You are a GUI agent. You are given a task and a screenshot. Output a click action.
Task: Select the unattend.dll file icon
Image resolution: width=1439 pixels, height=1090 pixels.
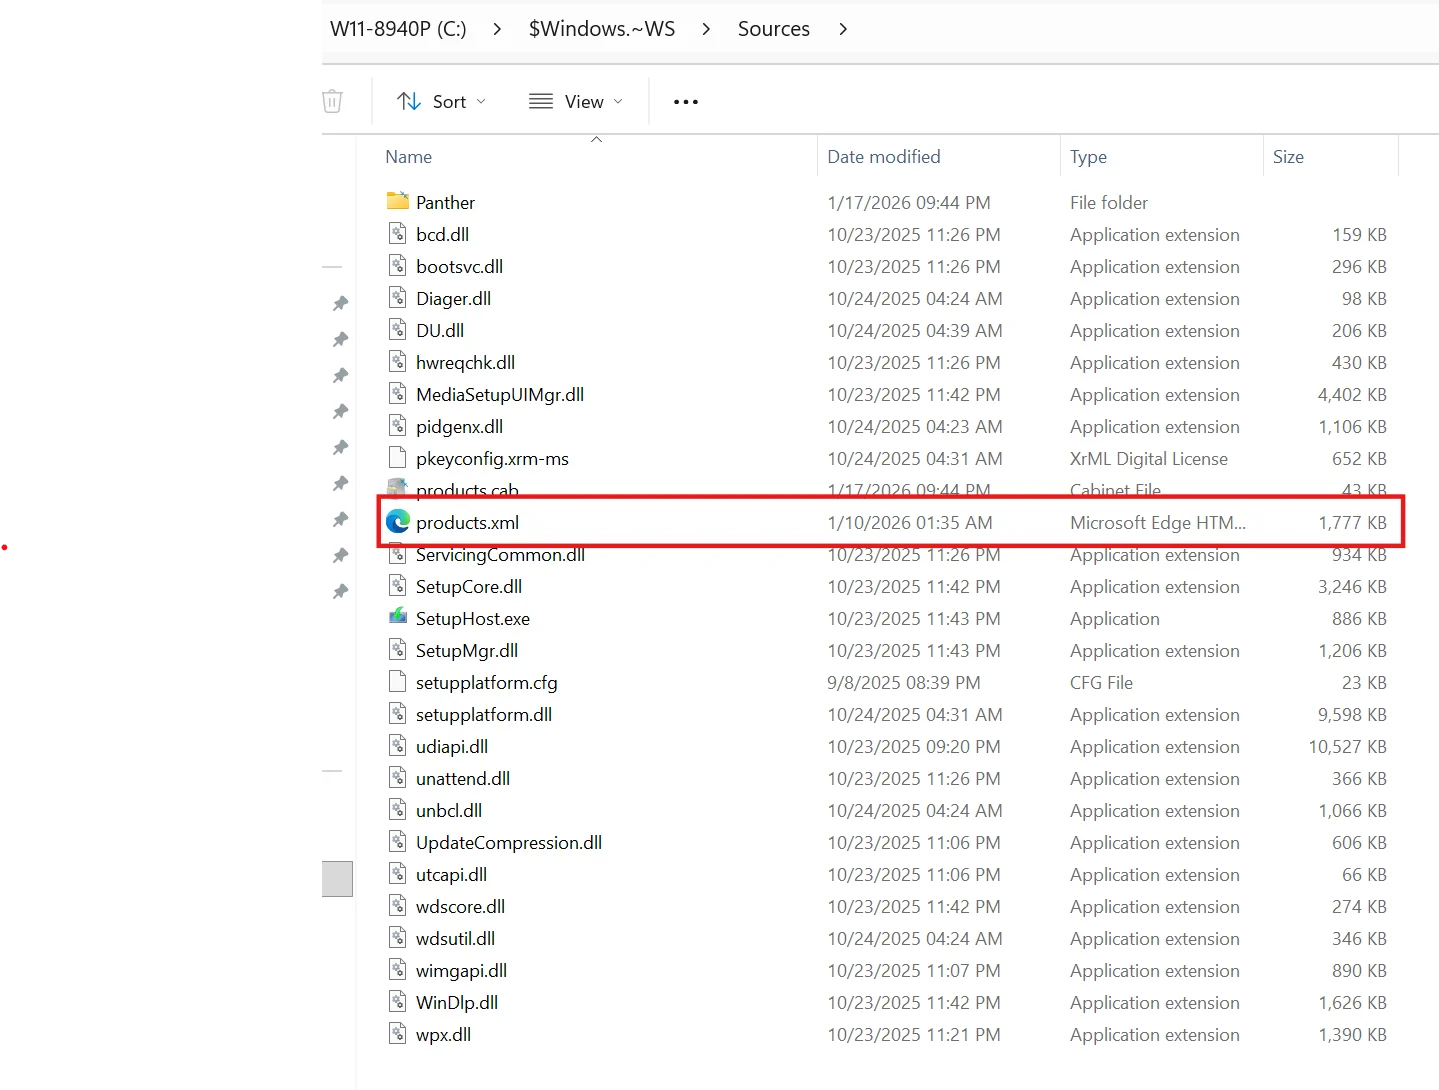pos(398,778)
